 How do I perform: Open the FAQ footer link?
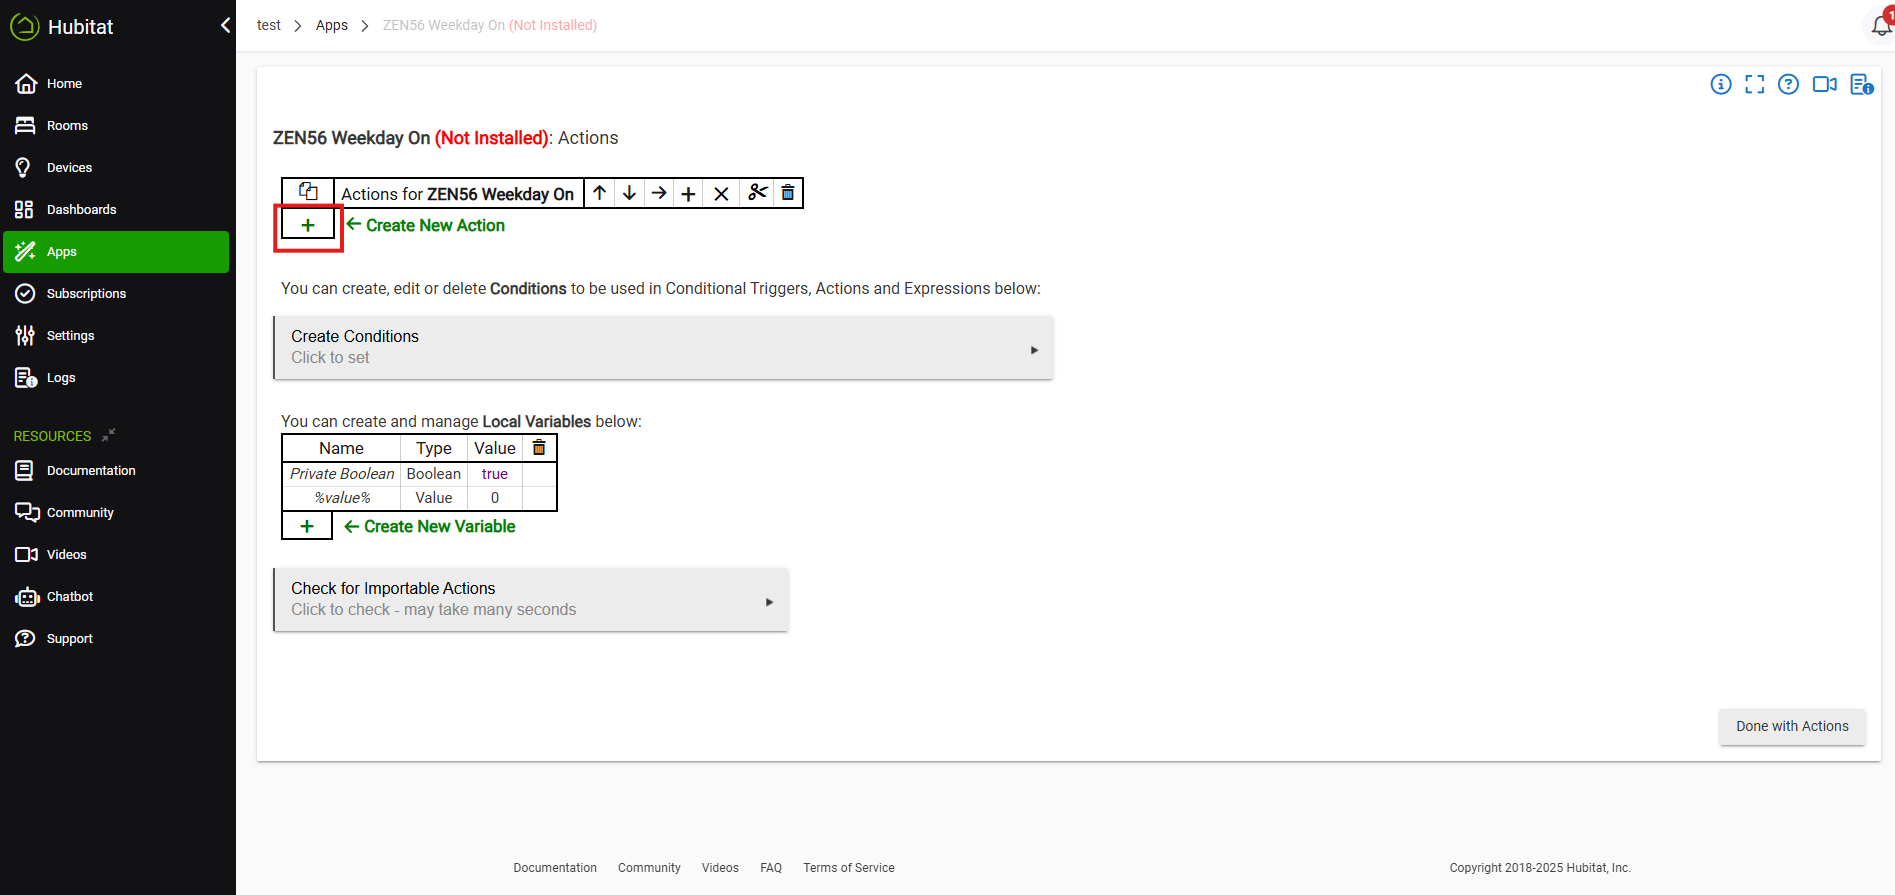[x=771, y=868]
